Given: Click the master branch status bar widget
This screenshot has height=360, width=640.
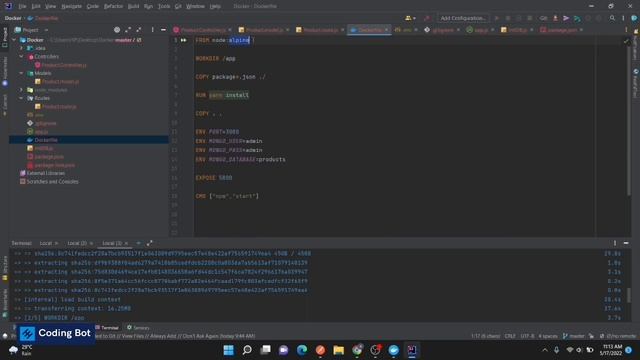Looking at the screenshot, I should tap(574, 336).
